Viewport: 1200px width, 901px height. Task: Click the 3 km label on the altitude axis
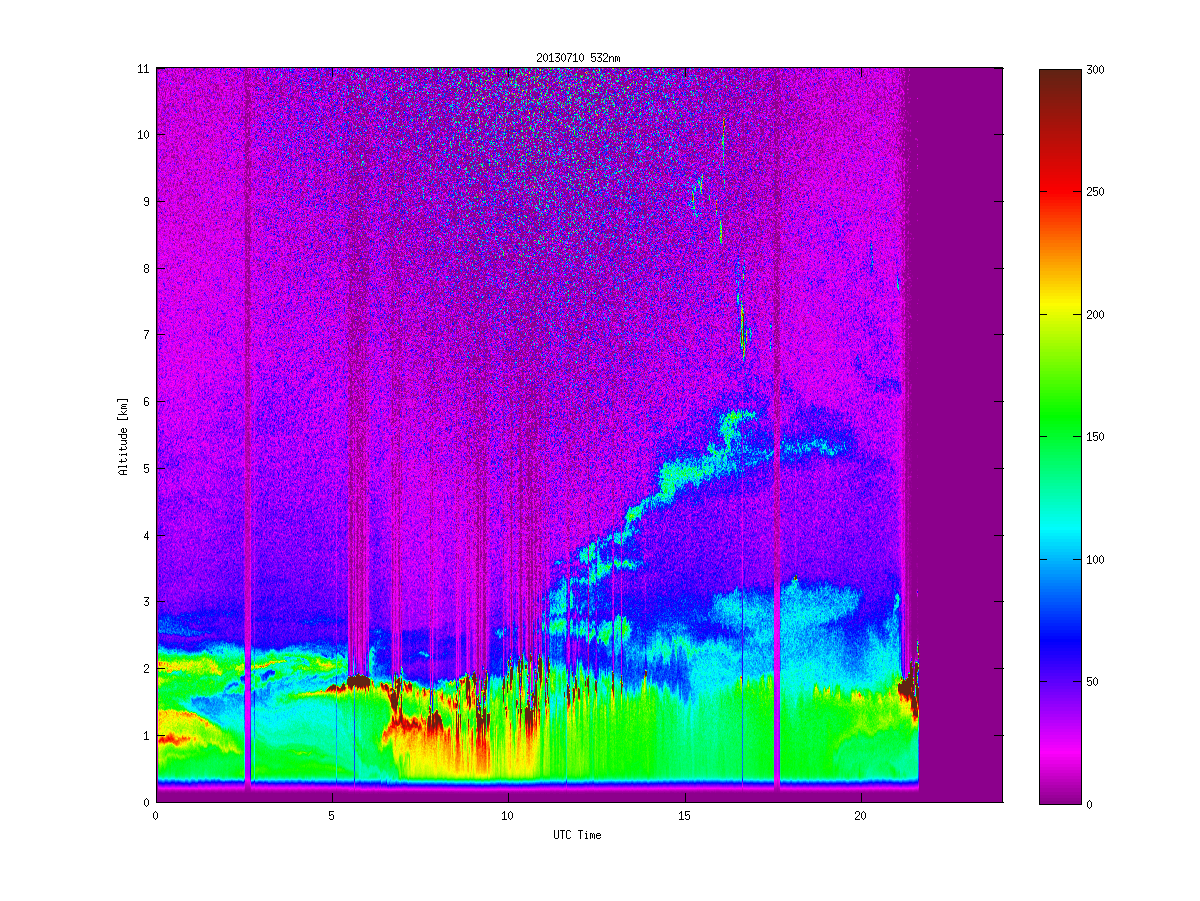pos(146,602)
